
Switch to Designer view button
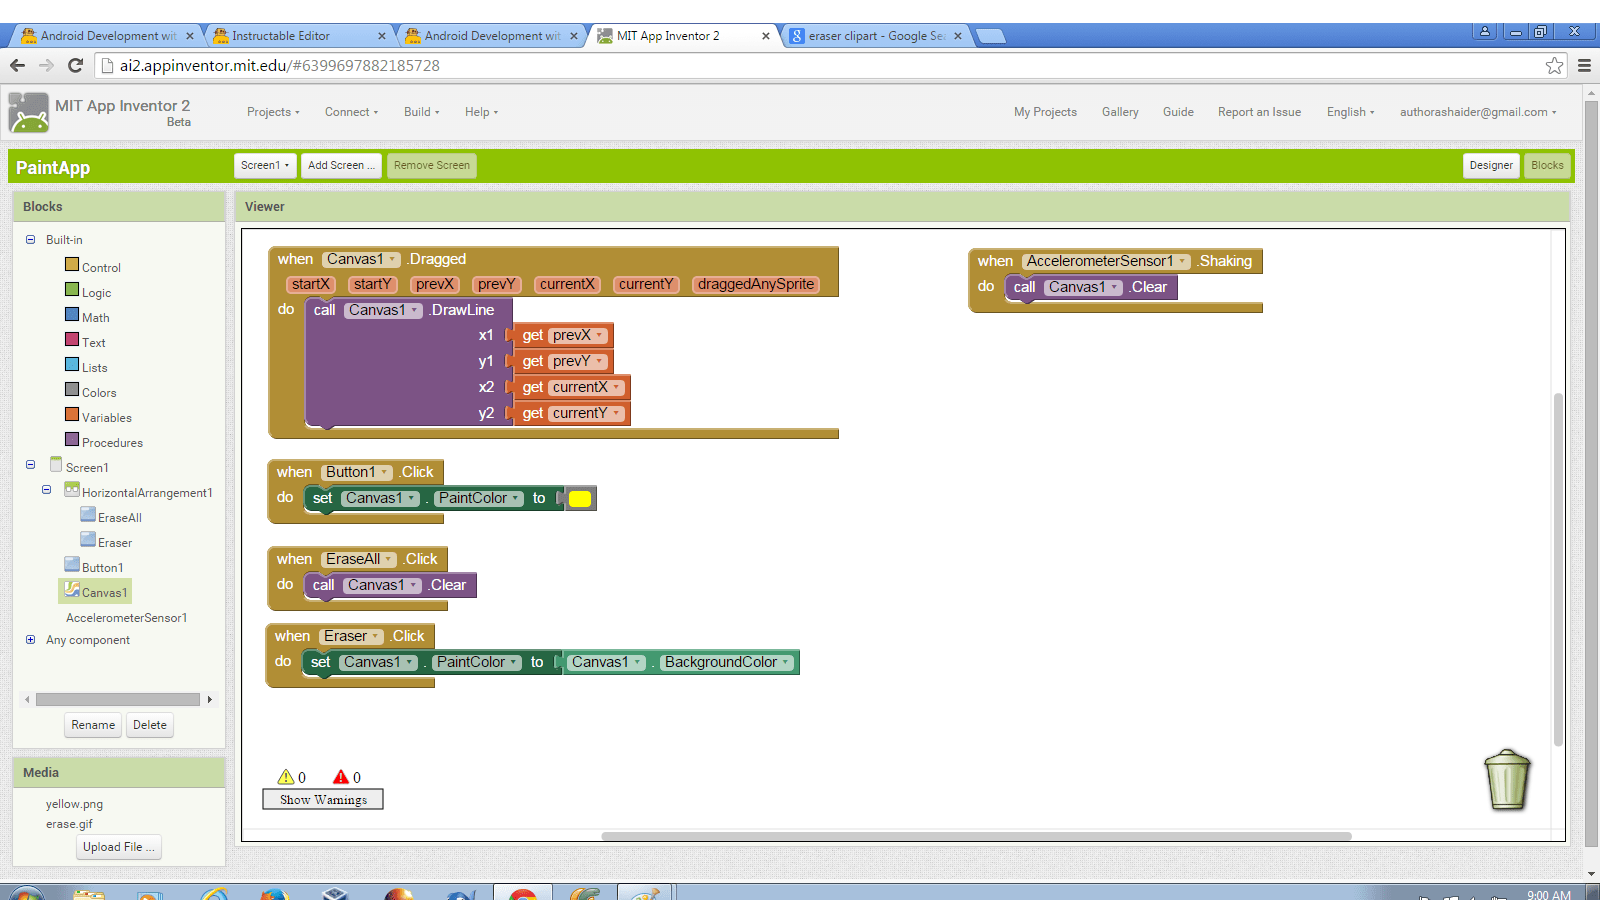(x=1491, y=166)
